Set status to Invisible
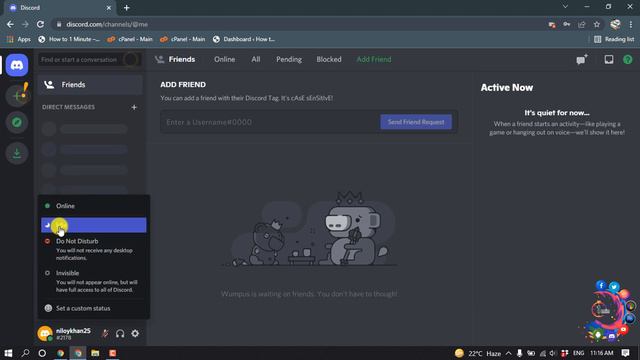This screenshot has width=640, height=360. 94,281
